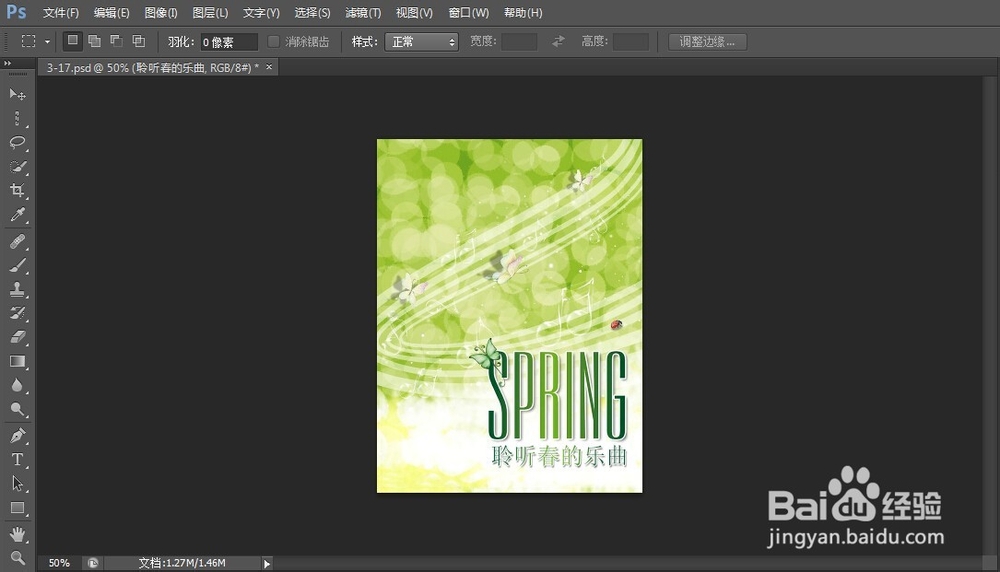This screenshot has height=572, width=1000.
Task: Choose Add to selection mode
Action: [x=94, y=41]
